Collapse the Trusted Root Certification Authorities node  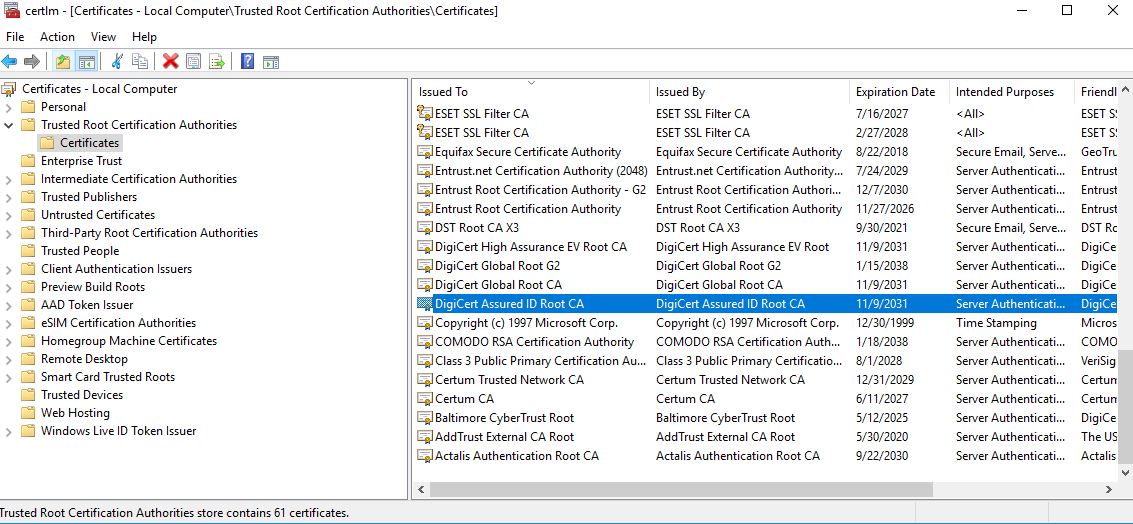[9, 125]
